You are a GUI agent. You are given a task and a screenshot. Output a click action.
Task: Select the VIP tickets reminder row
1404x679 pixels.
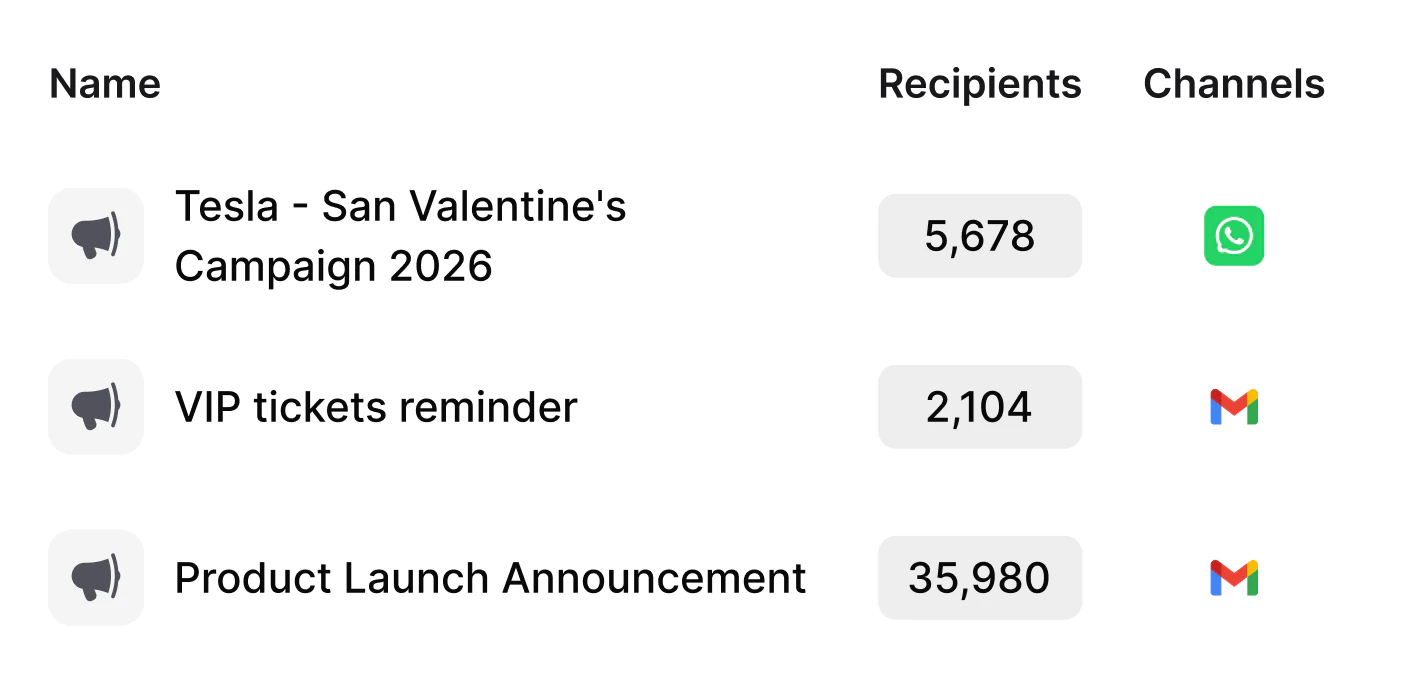coord(600,406)
